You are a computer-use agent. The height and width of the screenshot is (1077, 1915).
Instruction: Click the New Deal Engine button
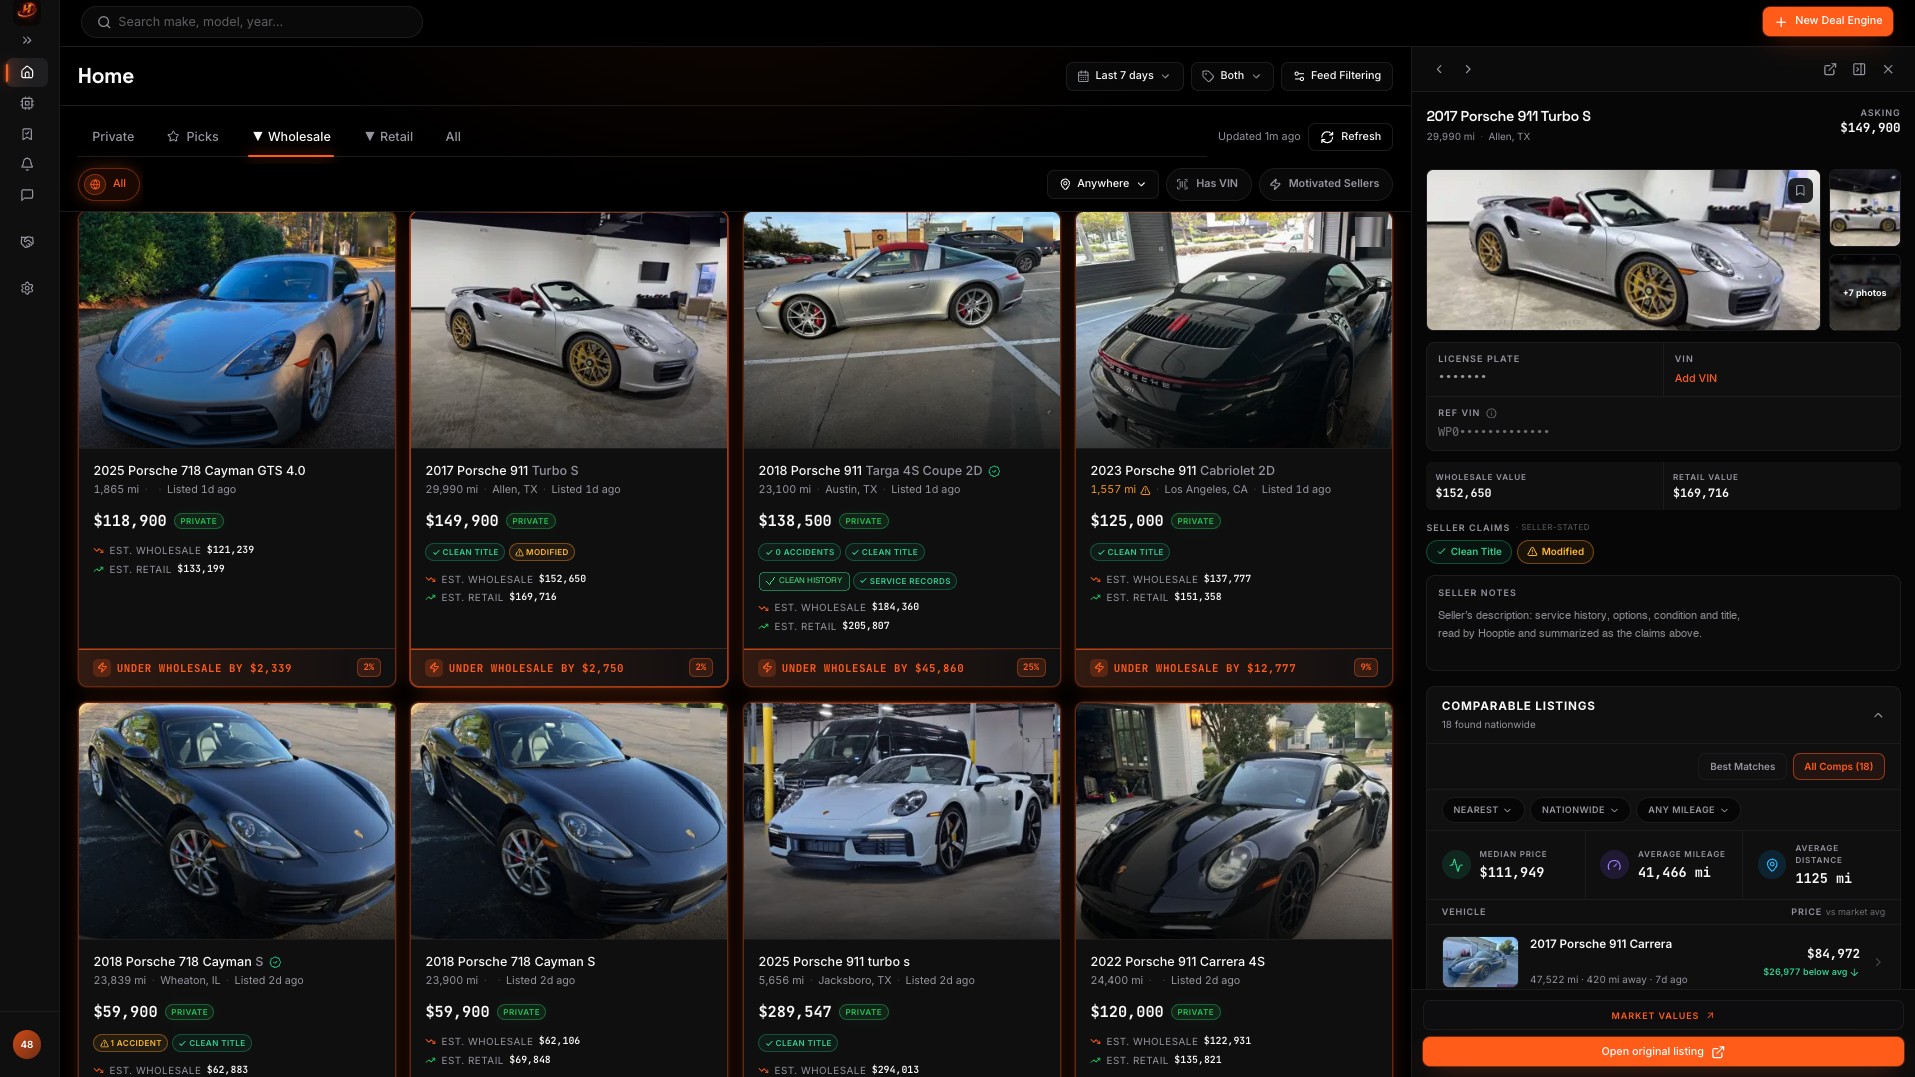point(1827,21)
